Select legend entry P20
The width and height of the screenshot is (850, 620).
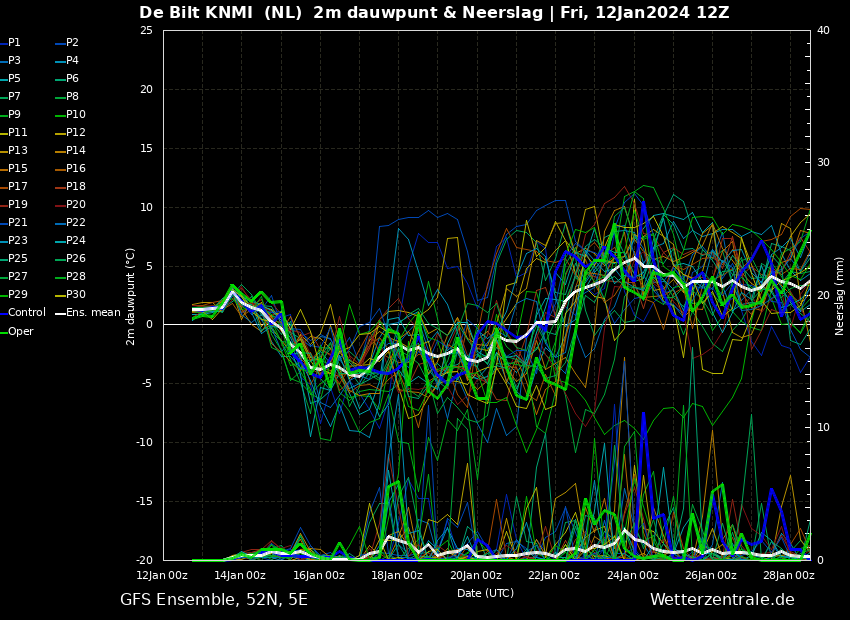coord(70,204)
